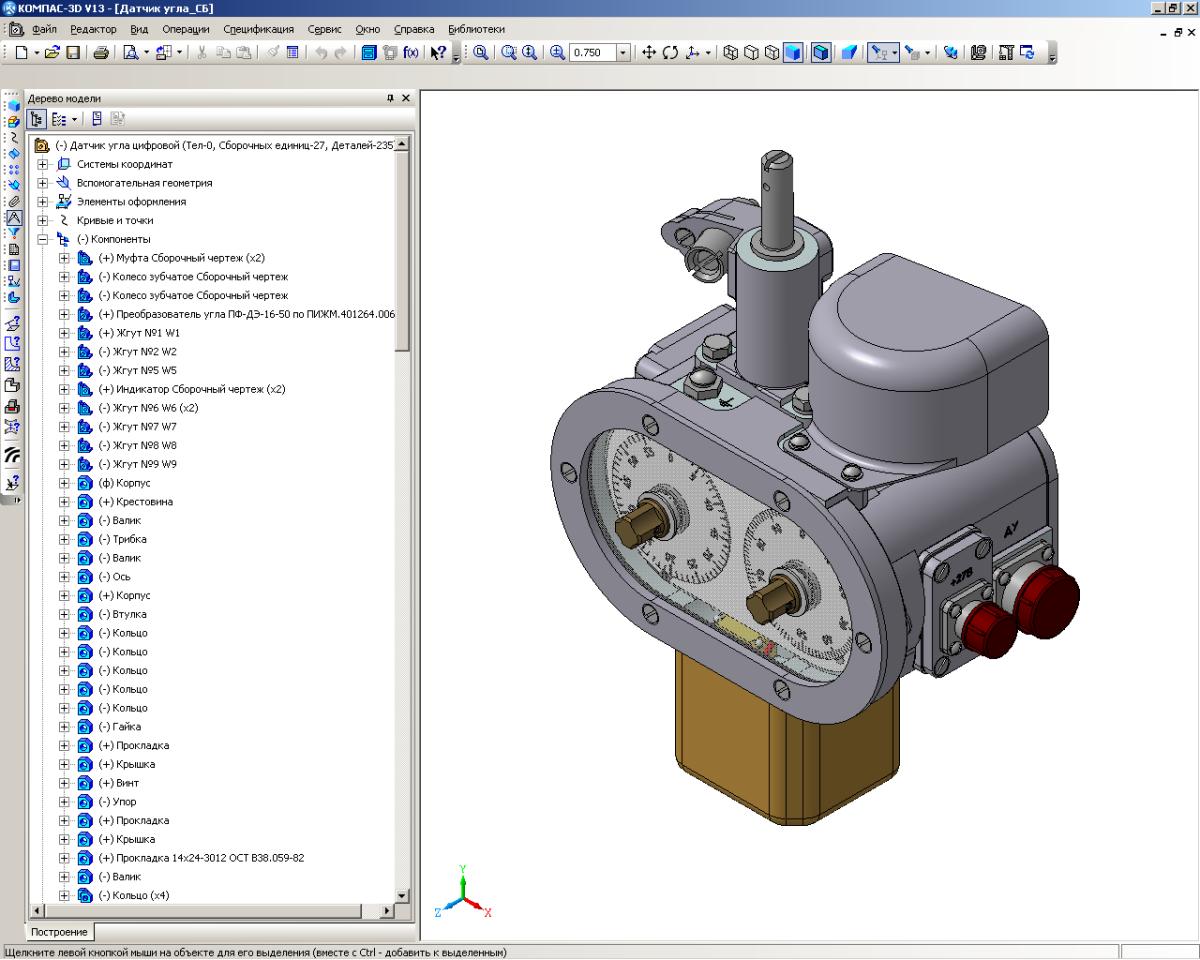
Task: Expand the Системы координат tree node
Action: tap(42, 164)
